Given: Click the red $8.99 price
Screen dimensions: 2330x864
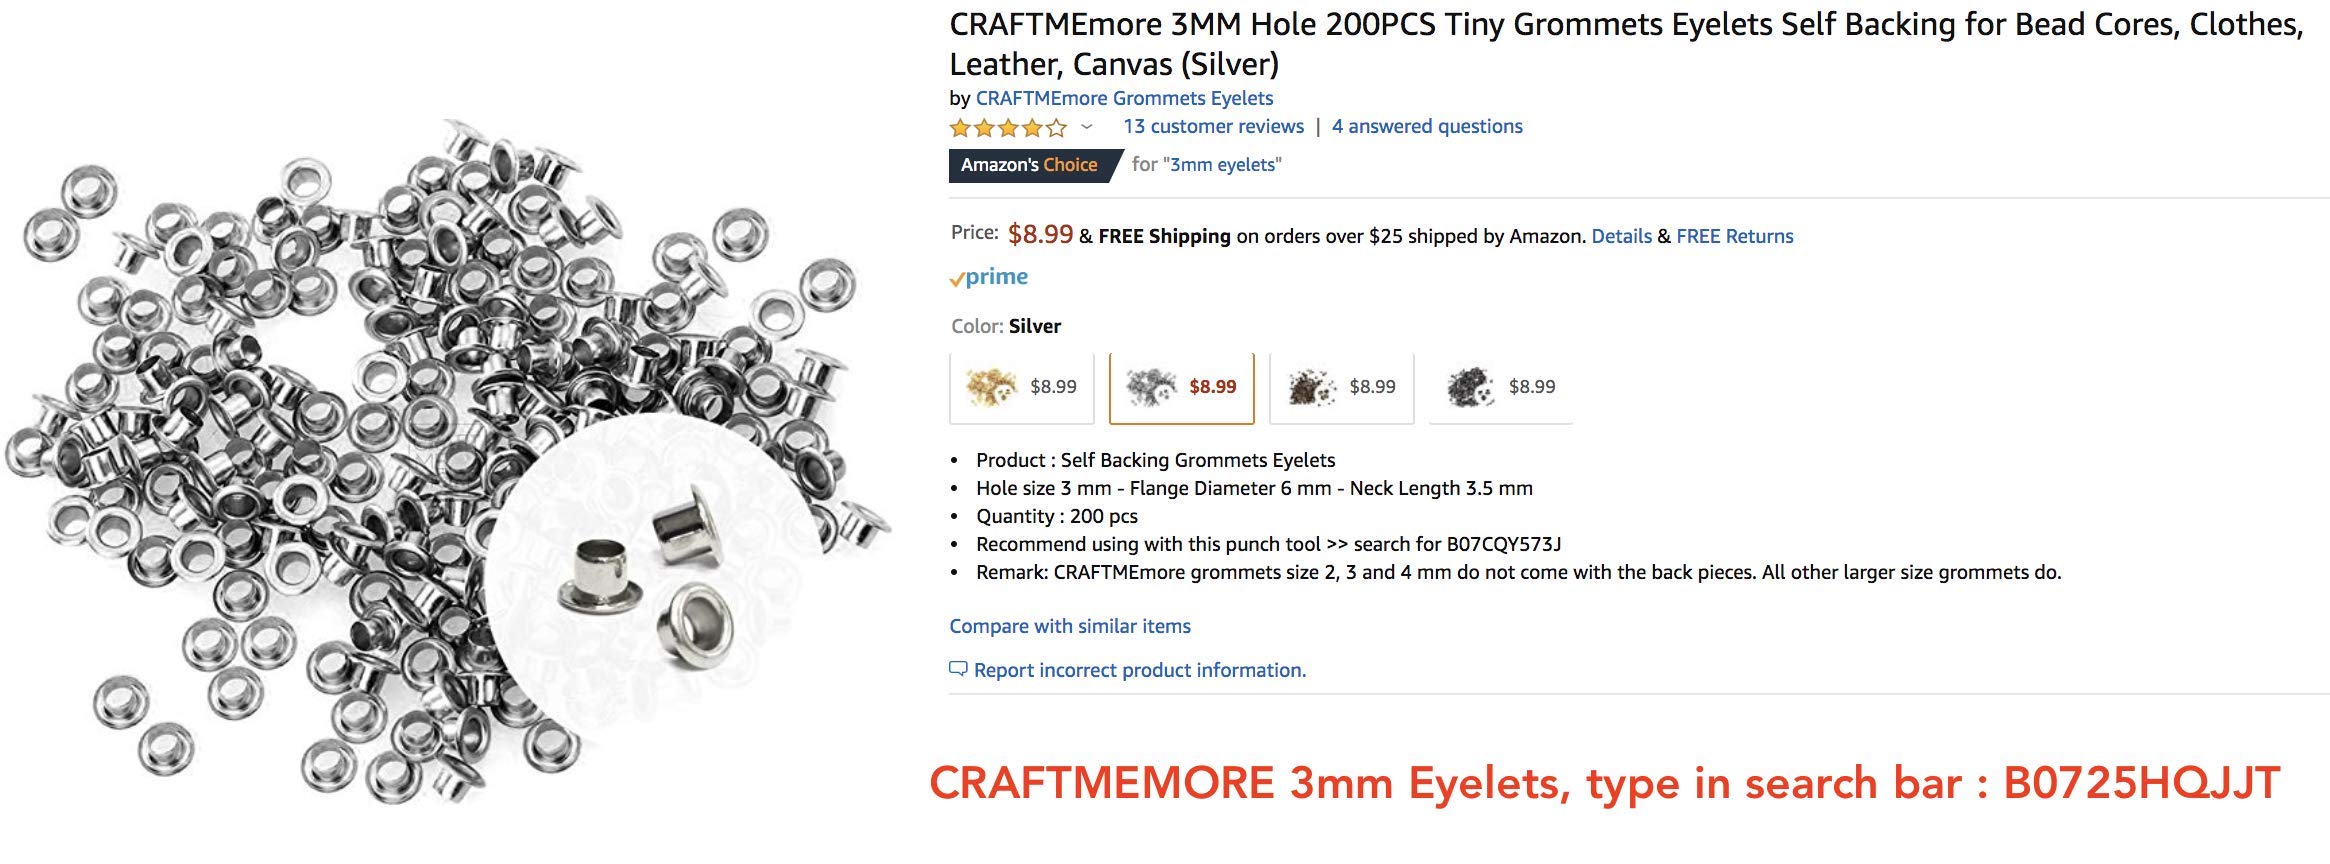Looking at the screenshot, I should (1040, 235).
